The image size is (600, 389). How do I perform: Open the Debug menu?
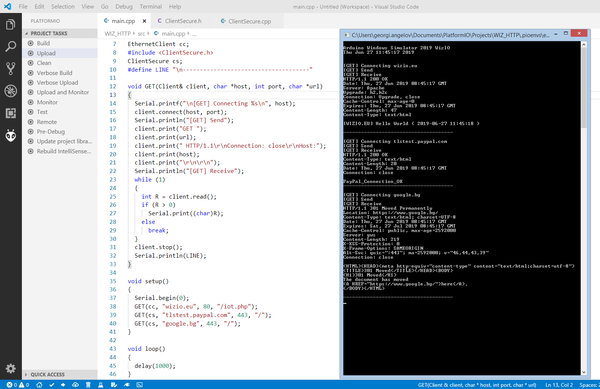coord(124,7)
